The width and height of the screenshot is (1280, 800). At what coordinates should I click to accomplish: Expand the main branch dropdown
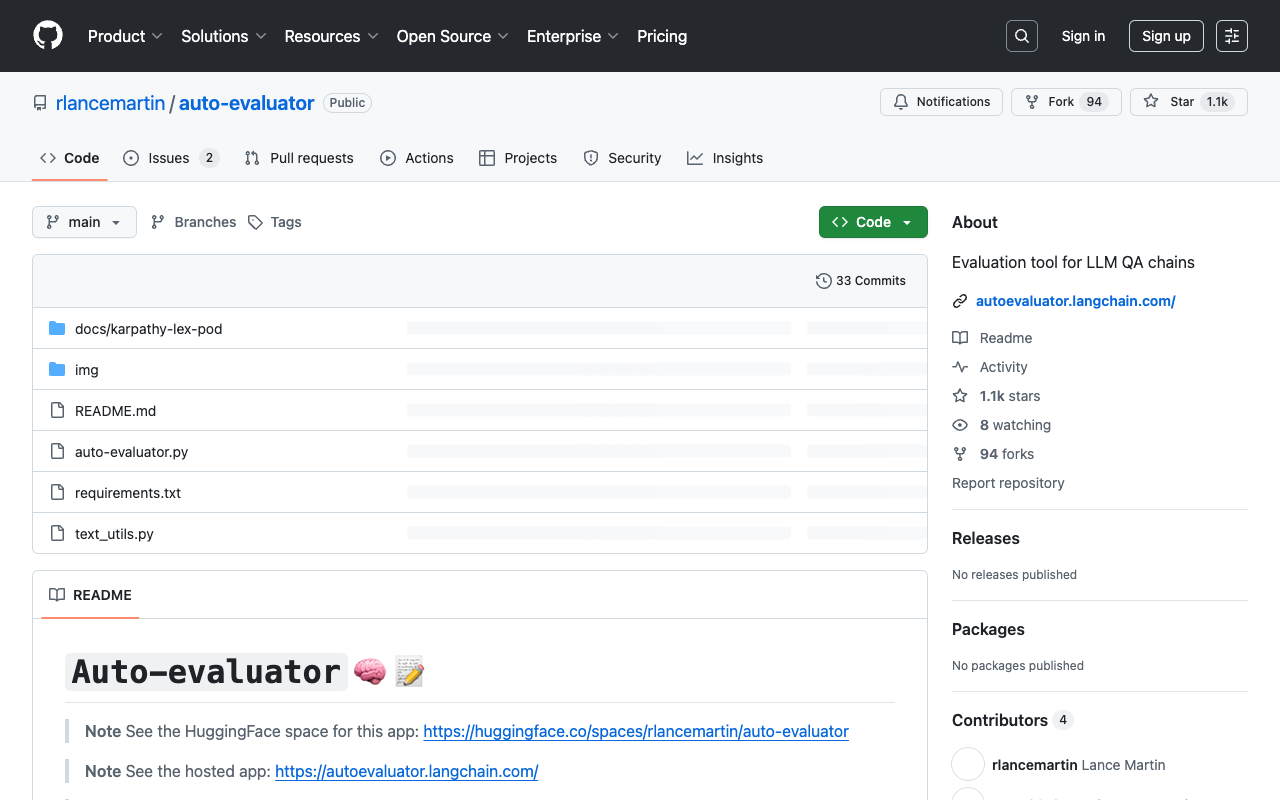pos(84,222)
